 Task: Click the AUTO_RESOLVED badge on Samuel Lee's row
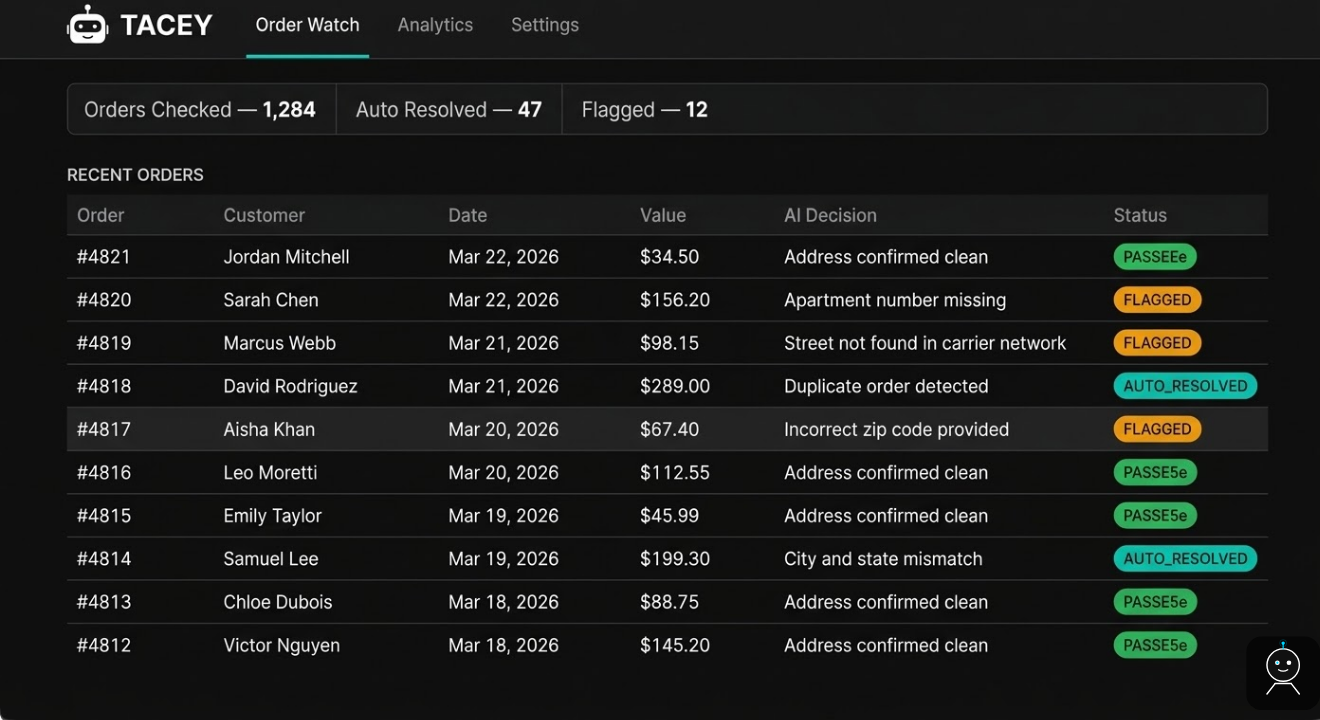[x=1185, y=558]
